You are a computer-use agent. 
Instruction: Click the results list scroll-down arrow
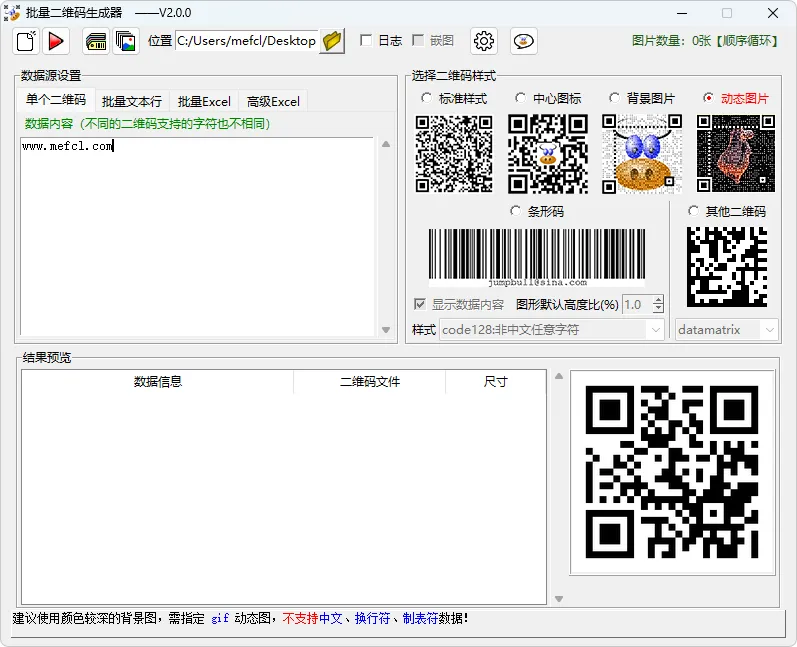coord(559,599)
